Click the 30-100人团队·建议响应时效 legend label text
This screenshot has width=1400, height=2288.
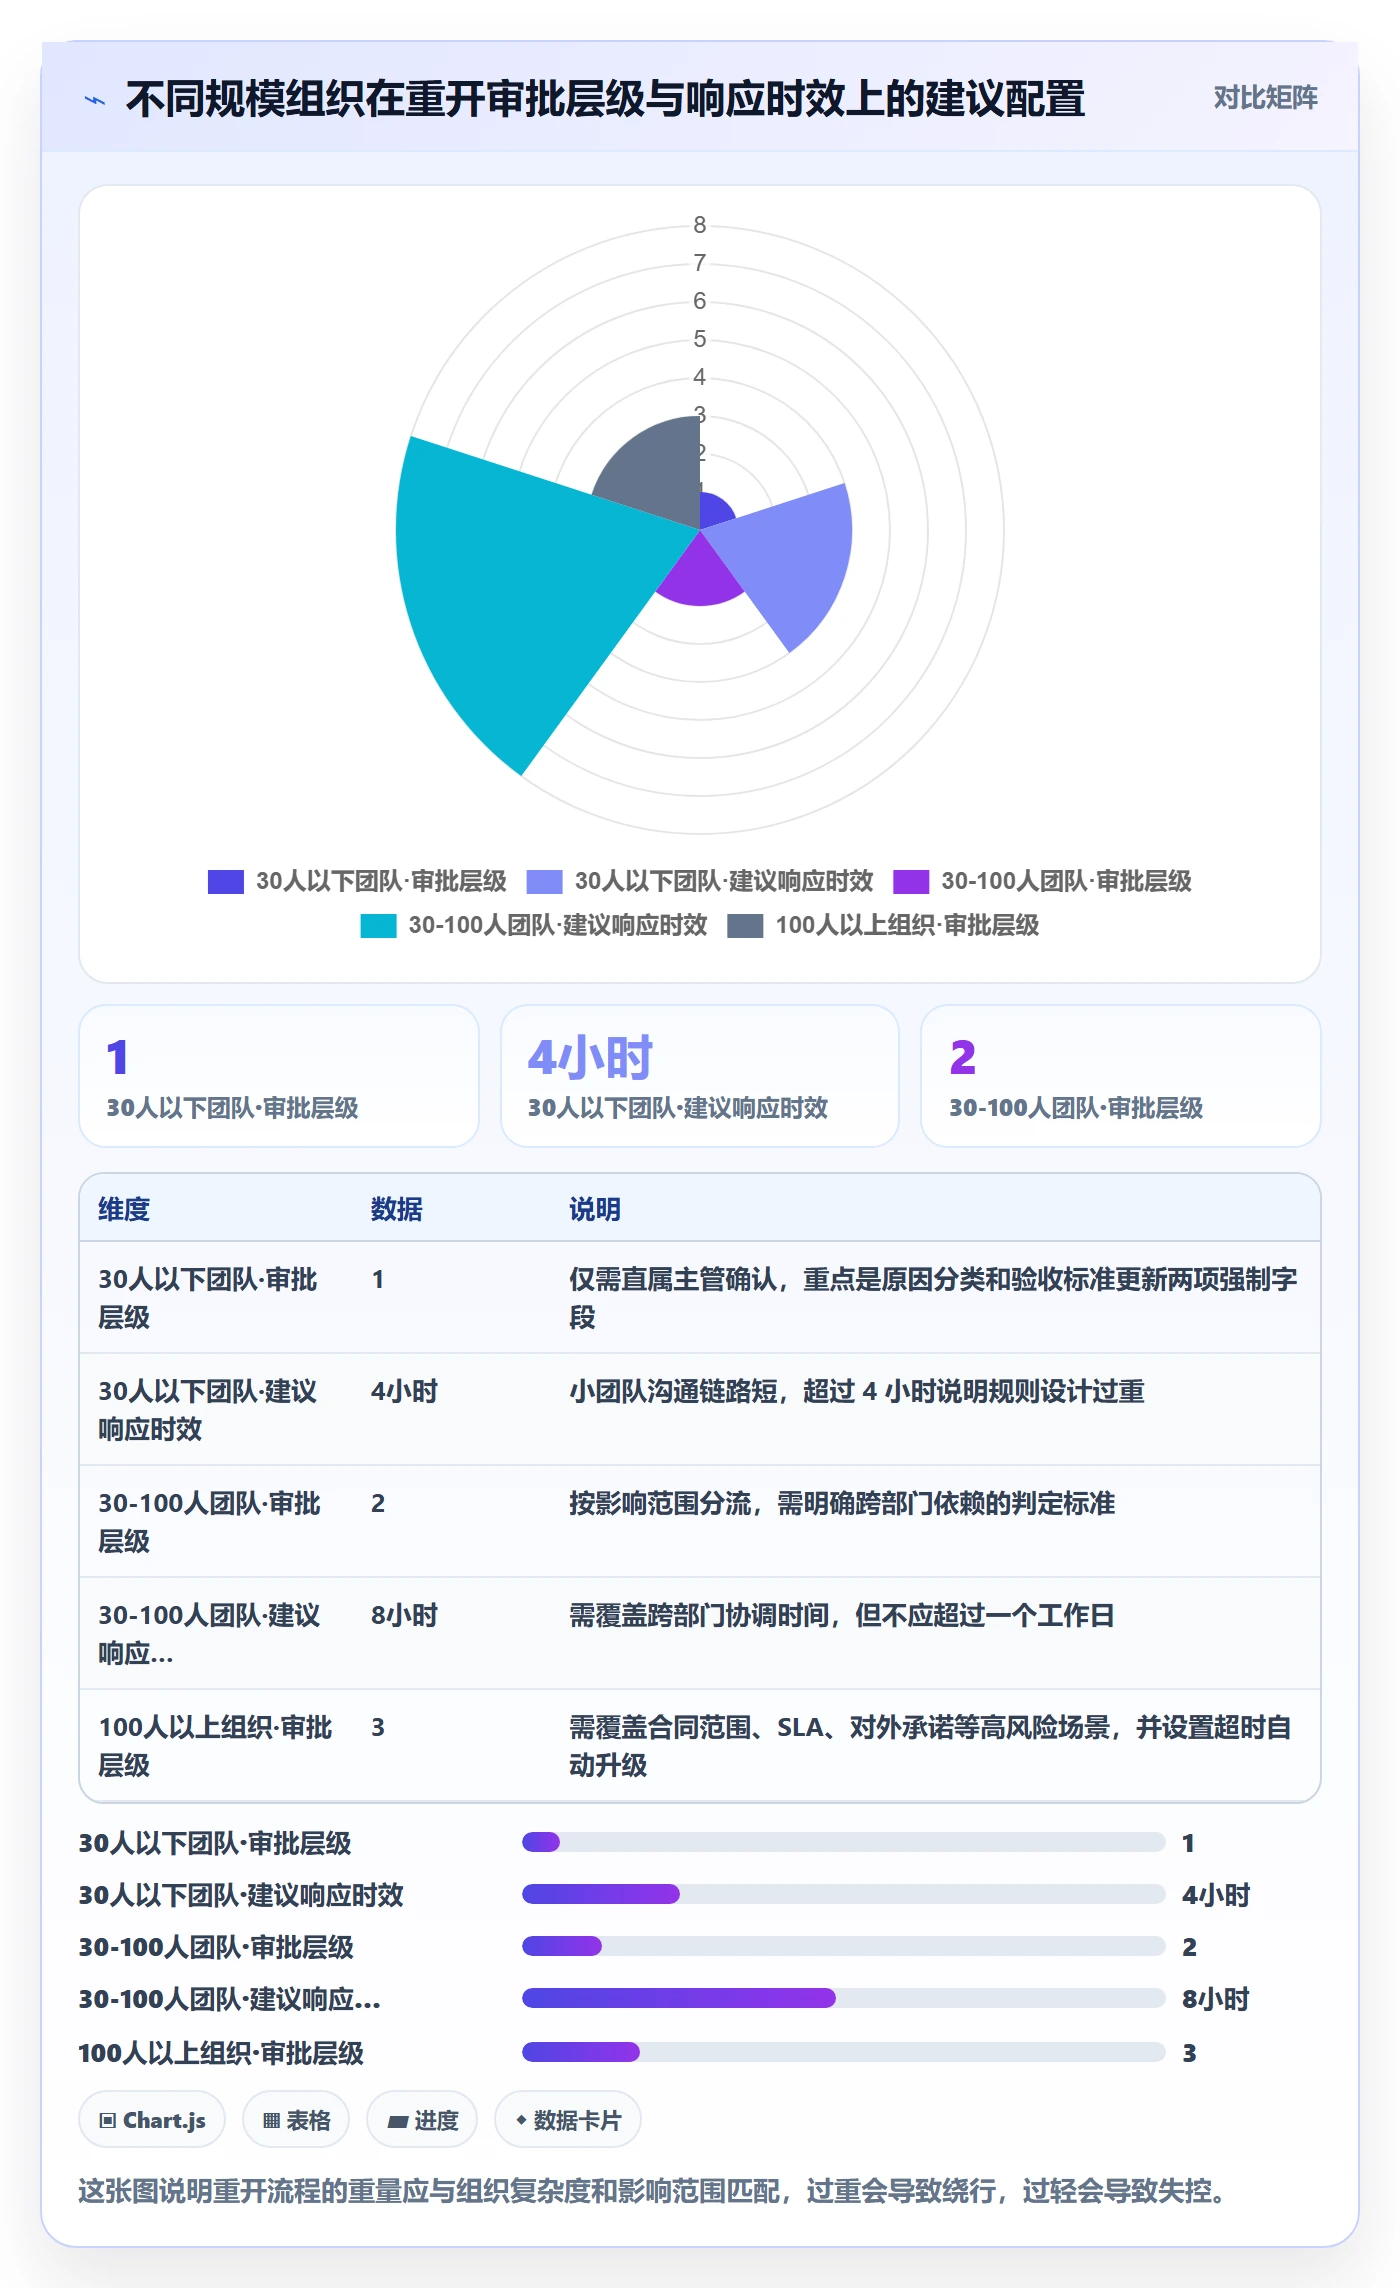(x=558, y=926)
